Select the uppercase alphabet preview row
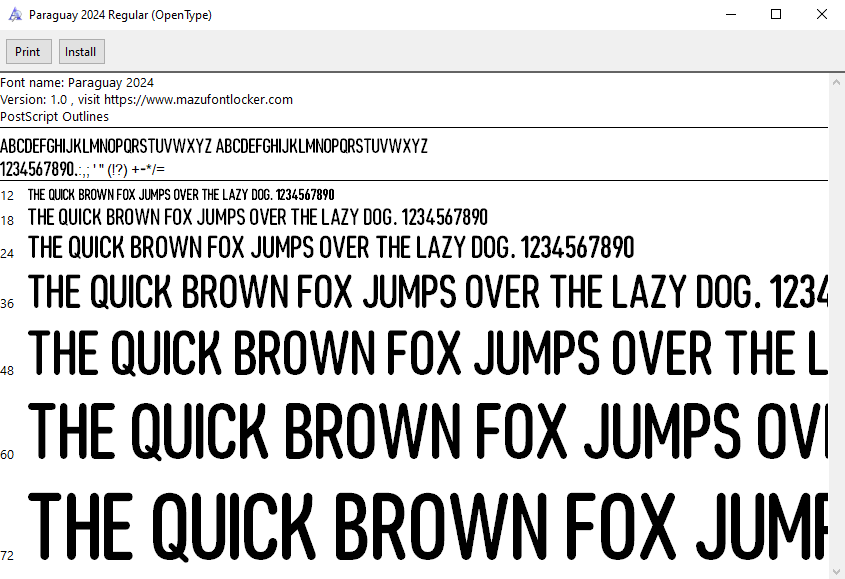 [214, 145]
